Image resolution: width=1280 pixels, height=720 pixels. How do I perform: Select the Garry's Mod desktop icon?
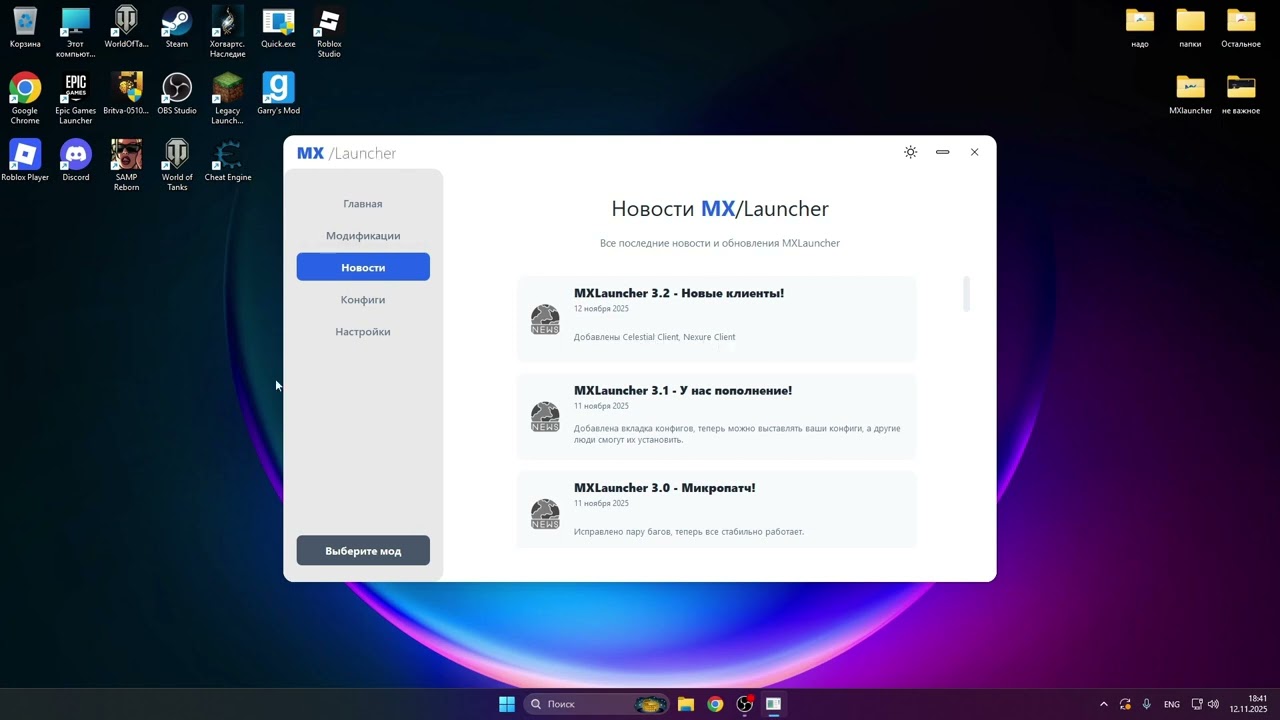[278, 94]
